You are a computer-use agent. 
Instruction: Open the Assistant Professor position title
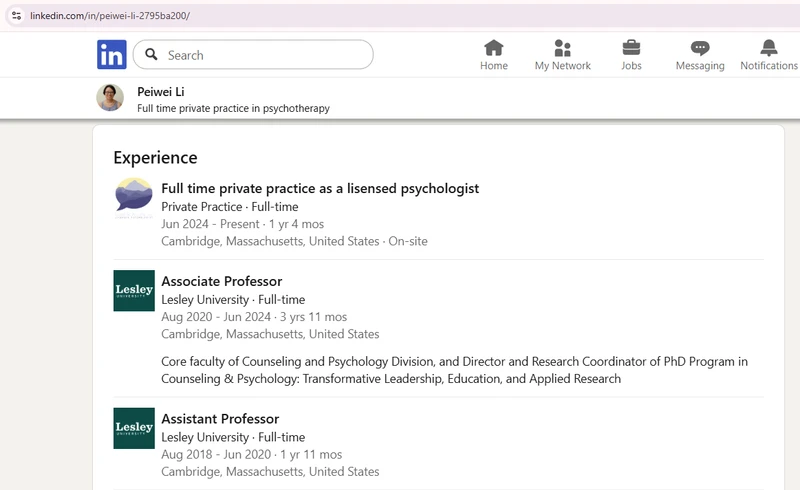pyautogui.click(x=220, y=419)
